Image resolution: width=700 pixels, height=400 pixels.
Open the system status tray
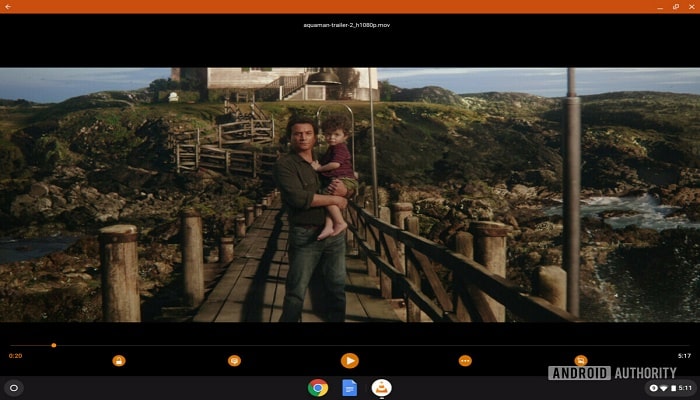point(671,388)
